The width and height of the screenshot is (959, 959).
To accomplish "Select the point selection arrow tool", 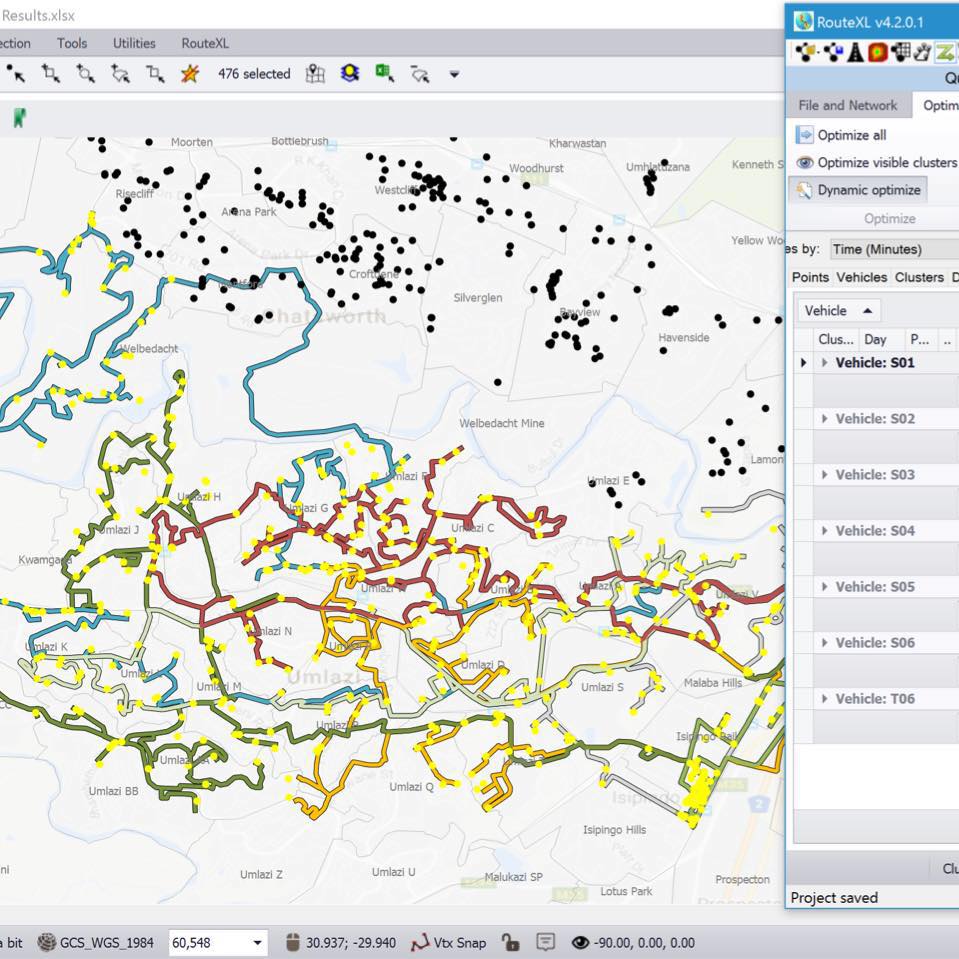I will coord(17,74).
